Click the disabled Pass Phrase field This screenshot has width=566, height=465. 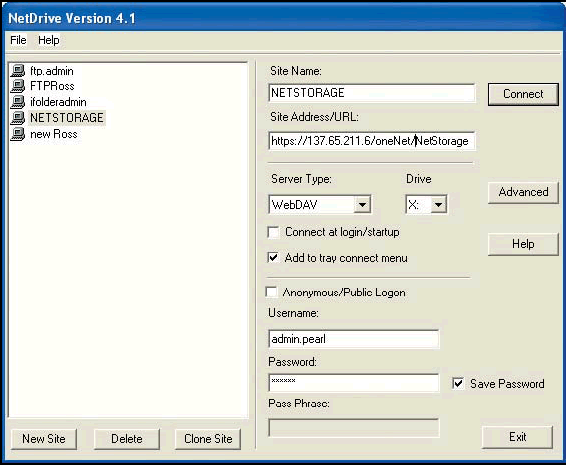click(354, 428)
